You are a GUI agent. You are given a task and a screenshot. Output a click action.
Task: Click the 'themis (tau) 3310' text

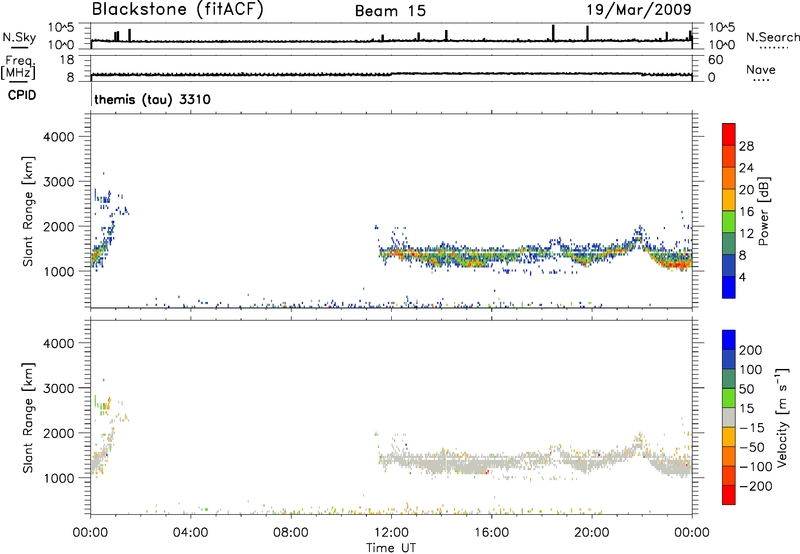click(x=152, y=99)
